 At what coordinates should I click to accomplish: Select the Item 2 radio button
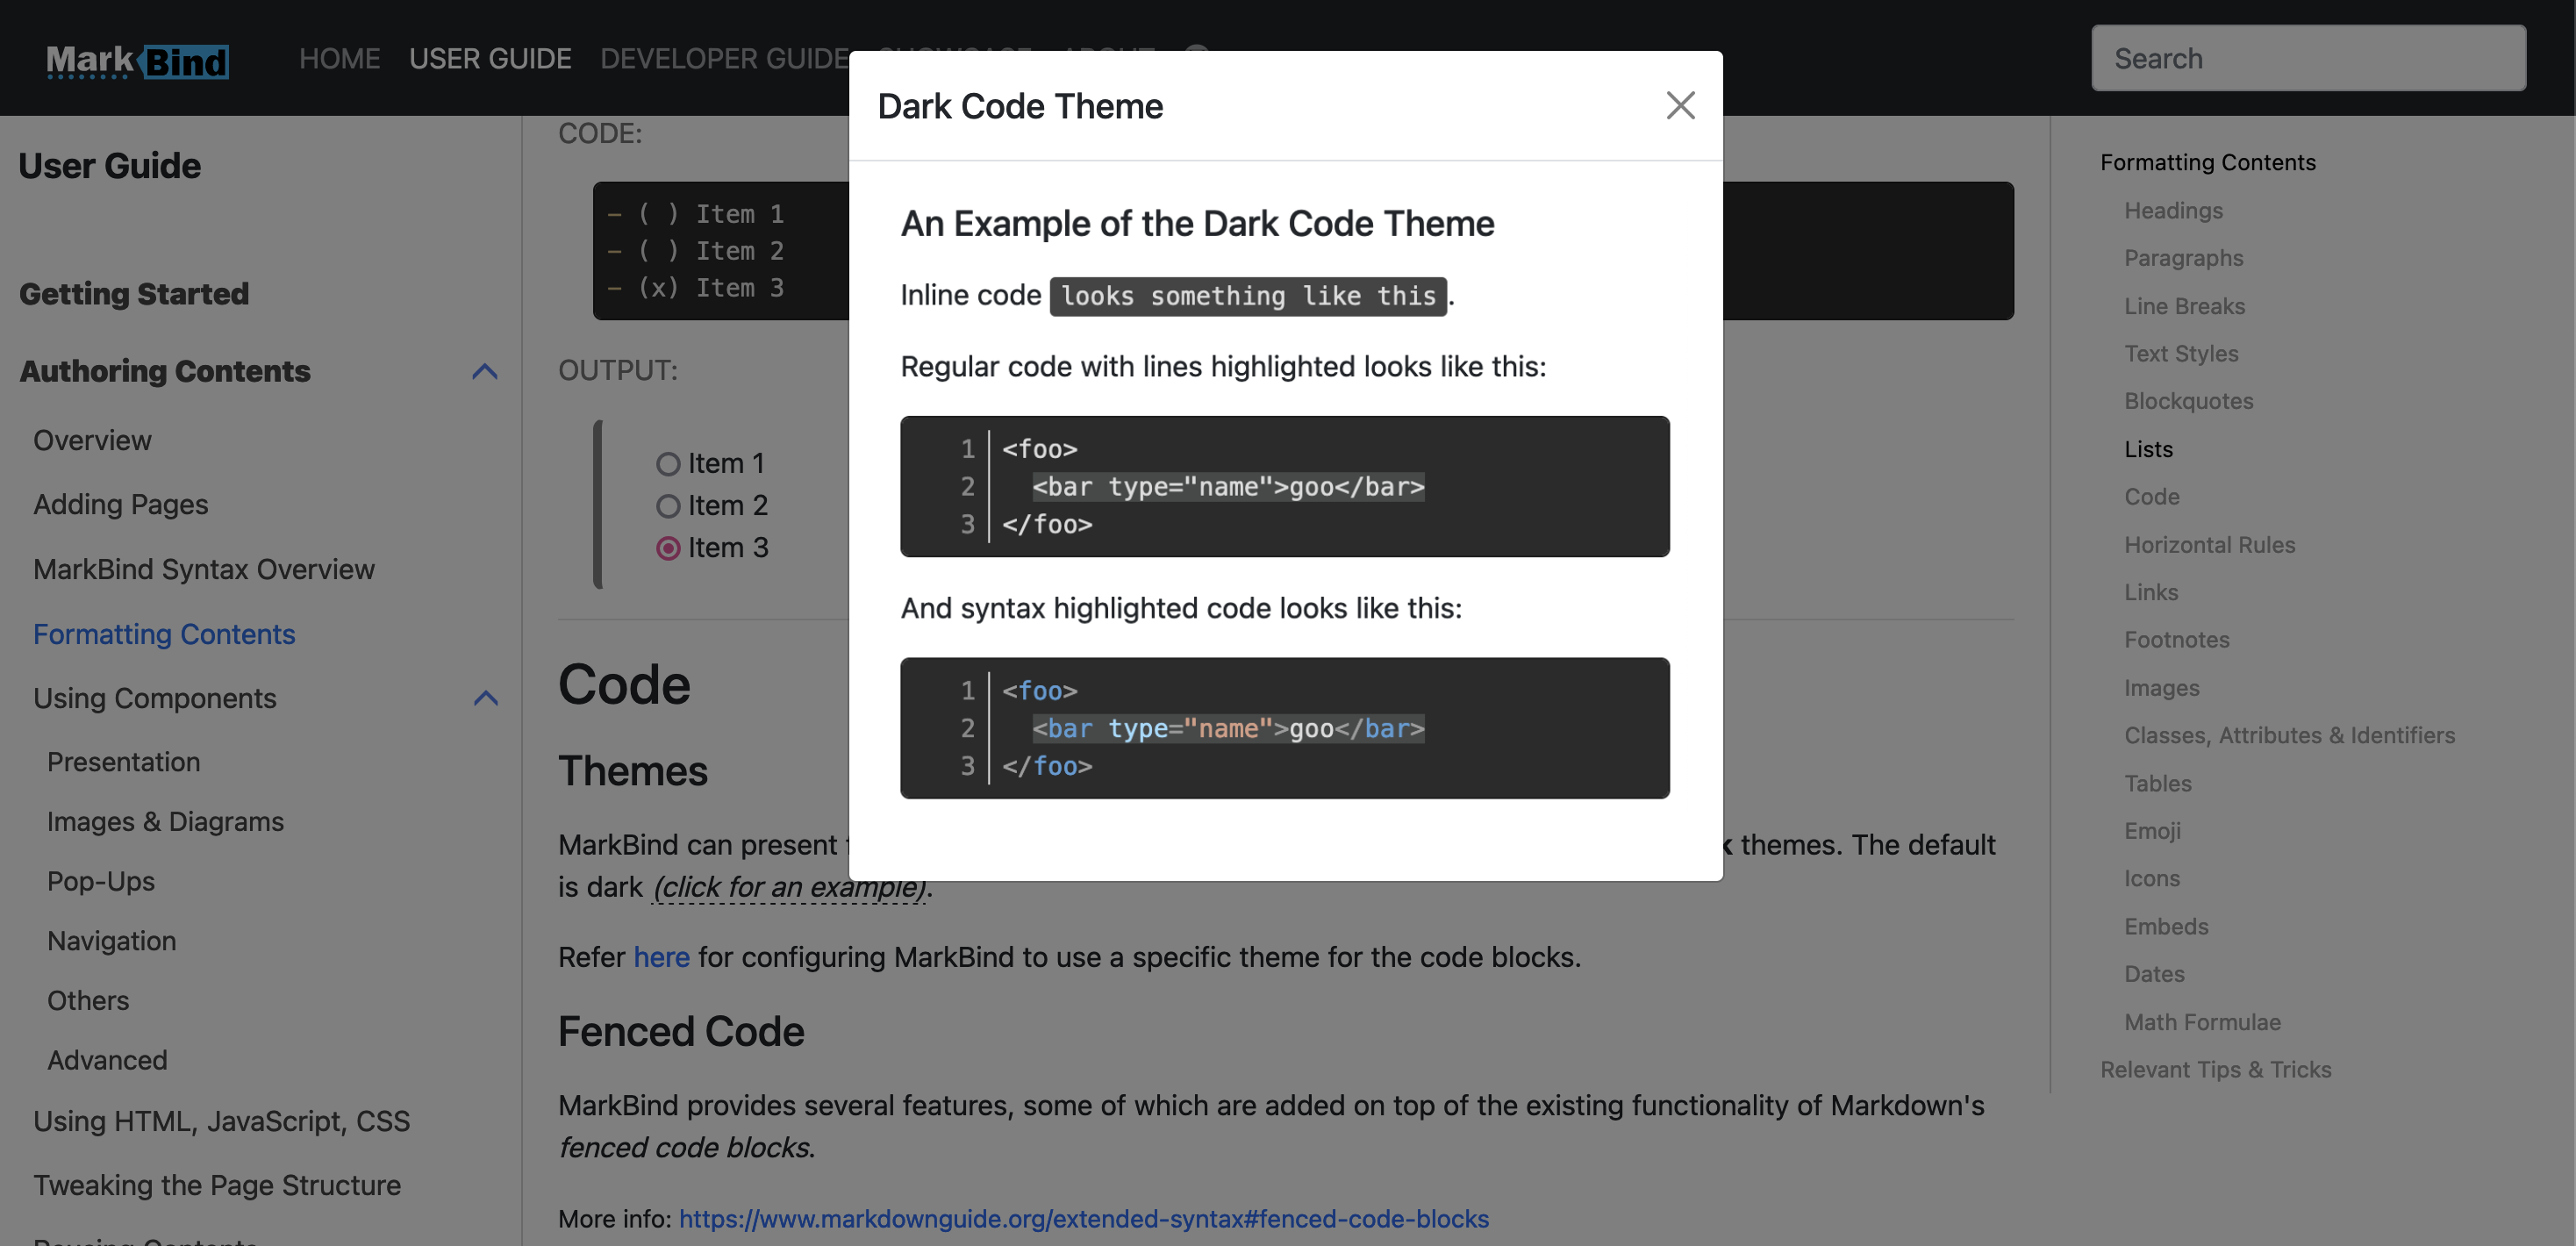coord(668,505)
